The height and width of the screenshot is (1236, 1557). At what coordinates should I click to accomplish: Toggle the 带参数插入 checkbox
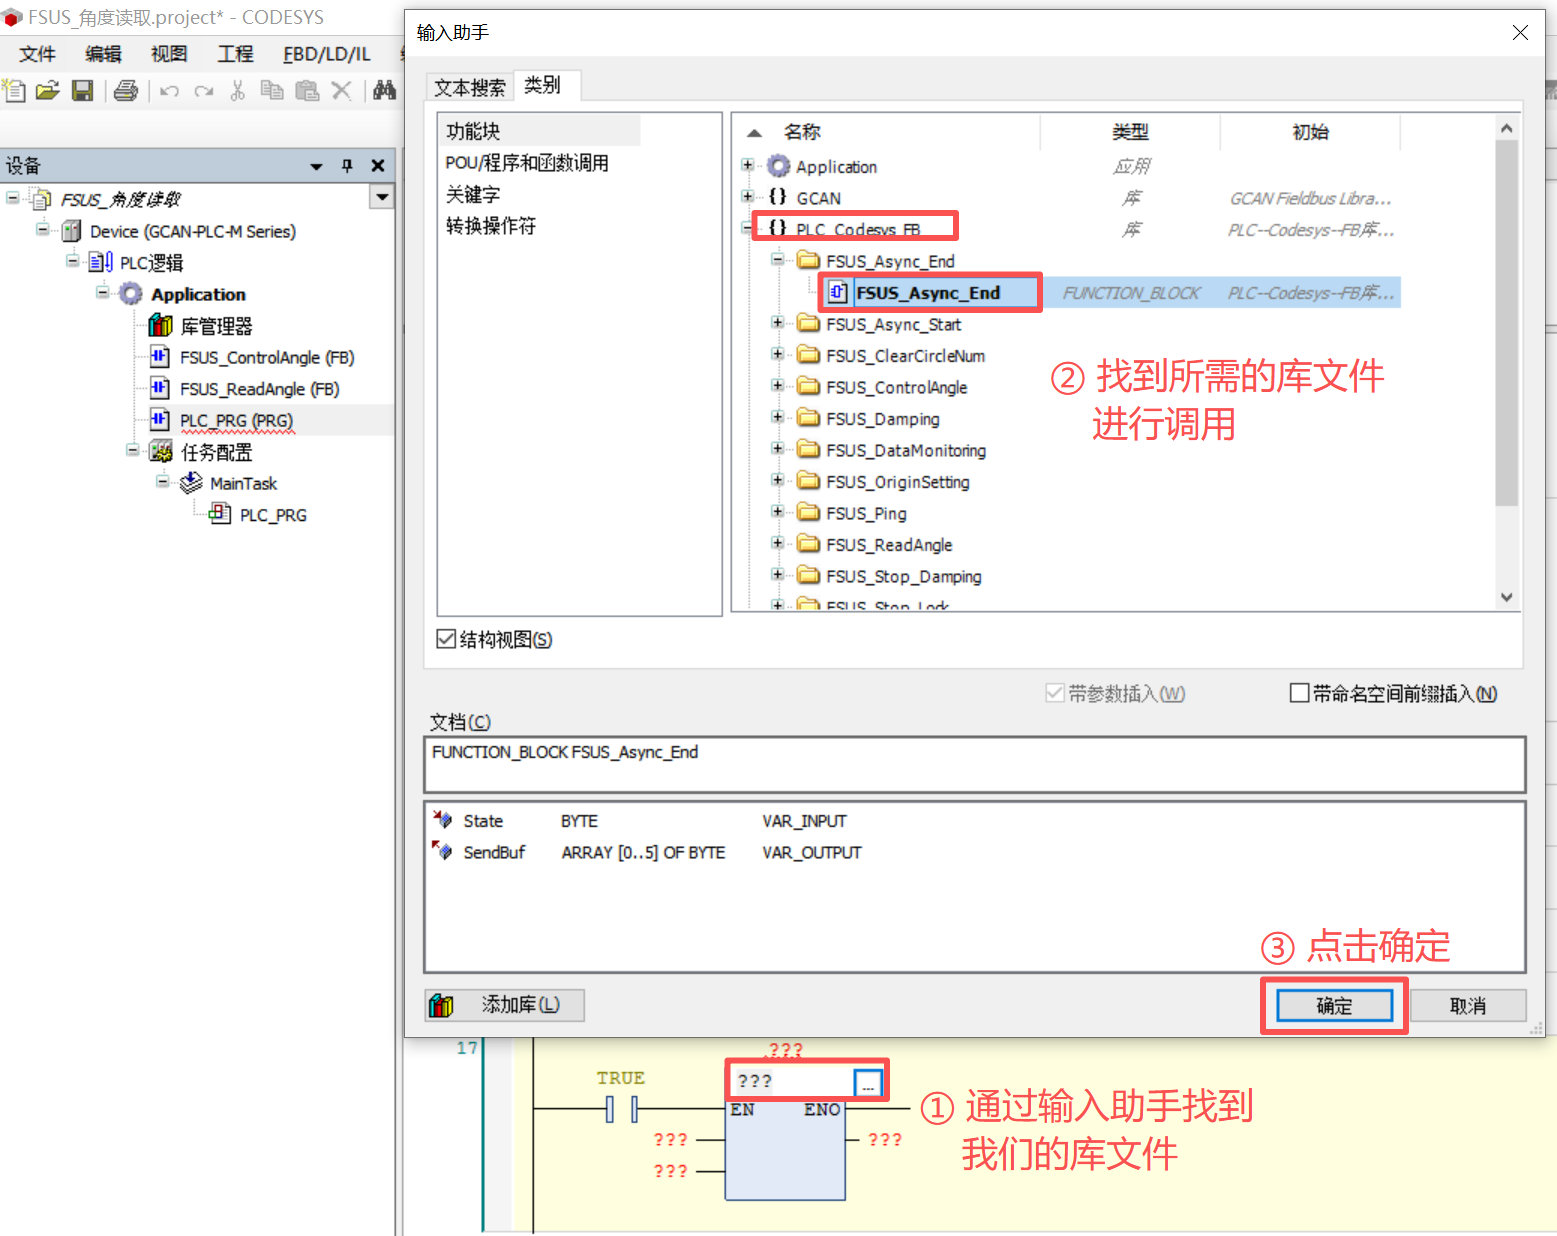click(x=1054, y=693)
